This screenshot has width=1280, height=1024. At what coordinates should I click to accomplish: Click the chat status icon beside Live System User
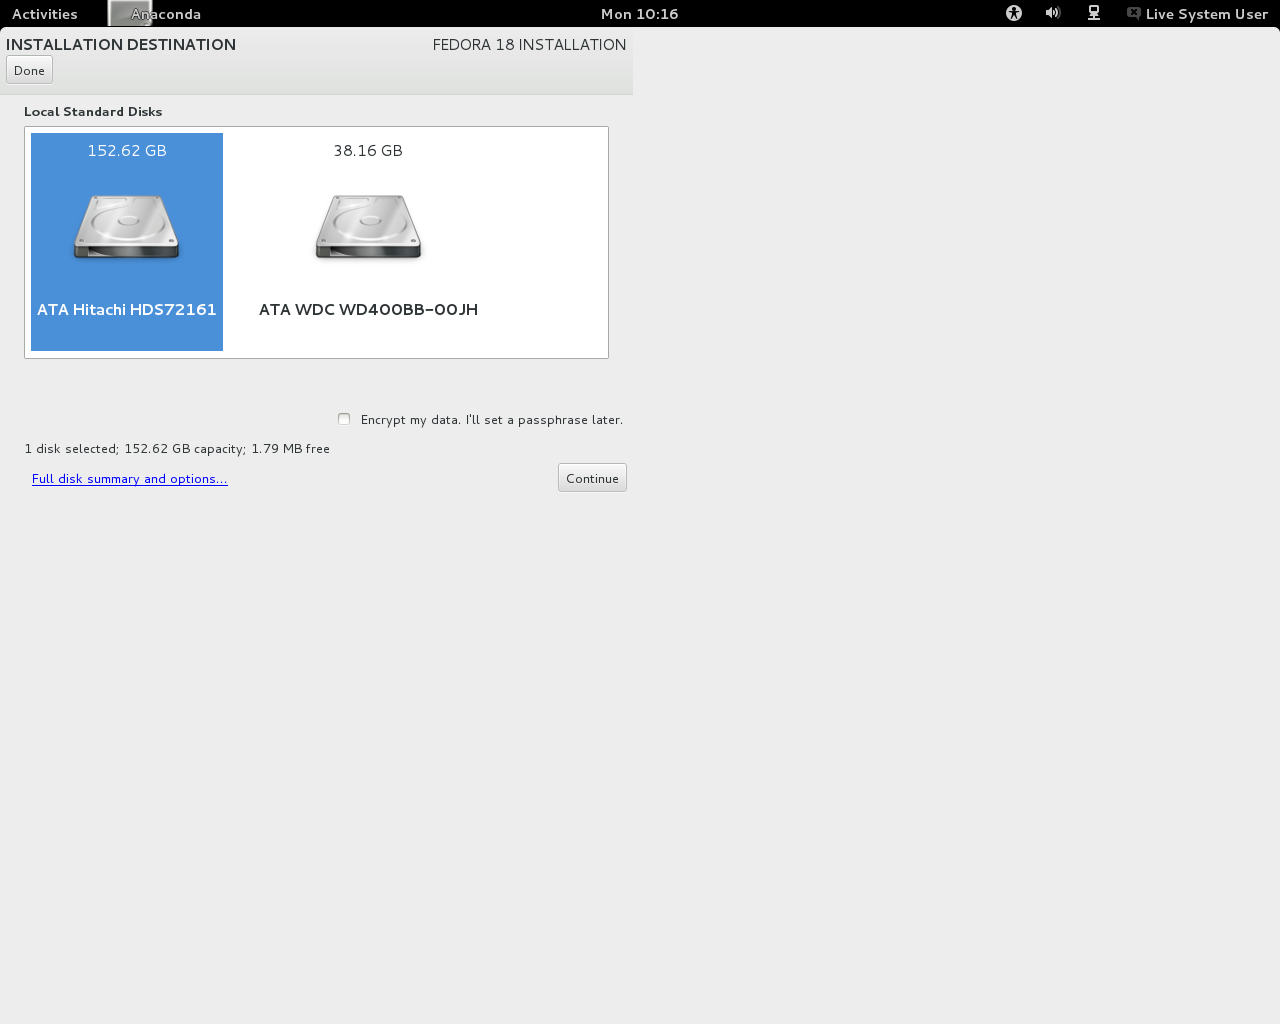coord(1134,13)
